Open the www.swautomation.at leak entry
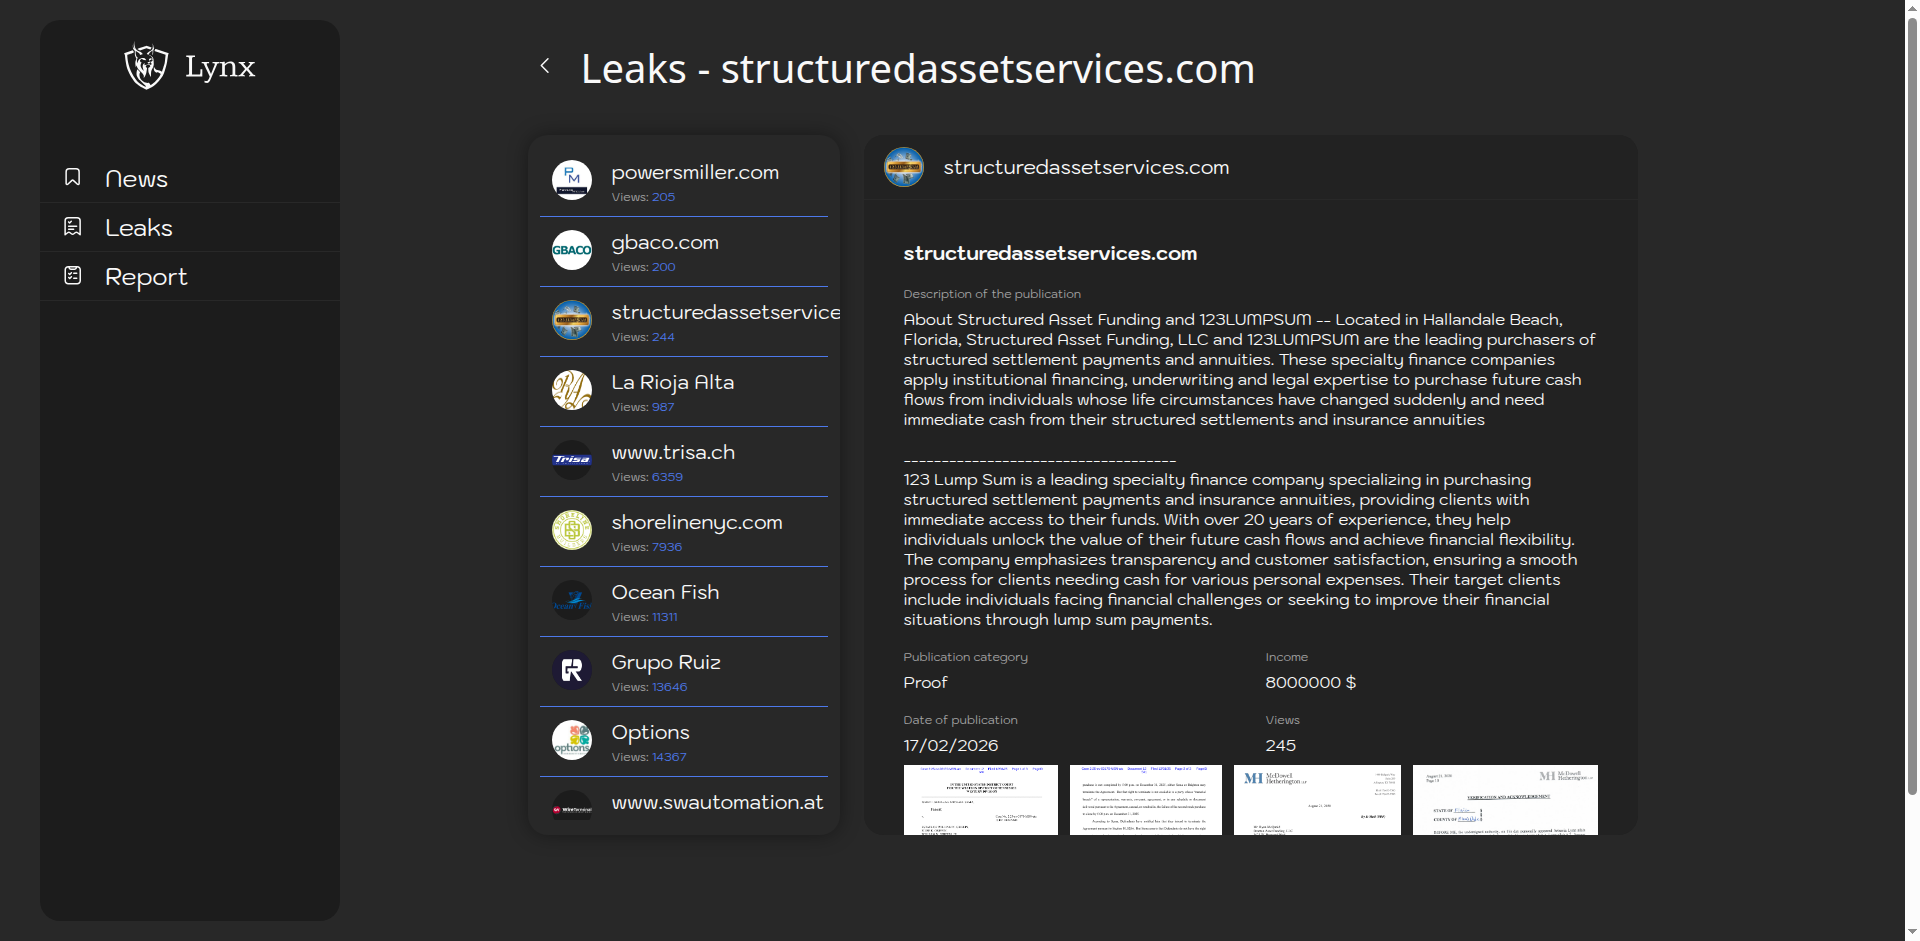Screen dimensions: 1920x941 (x=717, y=803)
